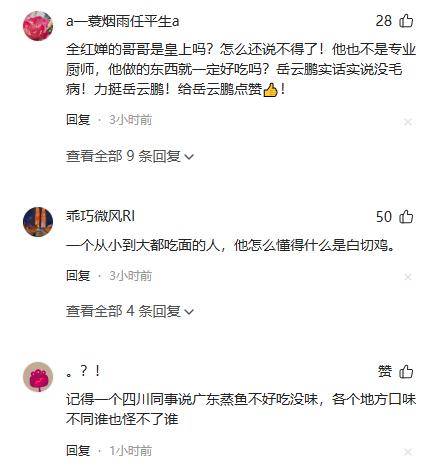Open username 。？！ profile
The width and height of the screenshot is (440, 472).
coord(83,371)
